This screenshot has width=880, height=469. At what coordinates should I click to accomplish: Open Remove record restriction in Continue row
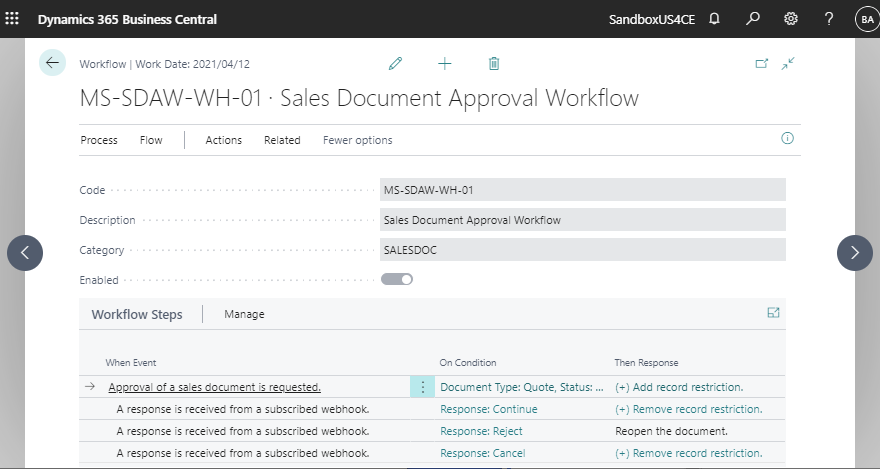click(x=689, y=409)
